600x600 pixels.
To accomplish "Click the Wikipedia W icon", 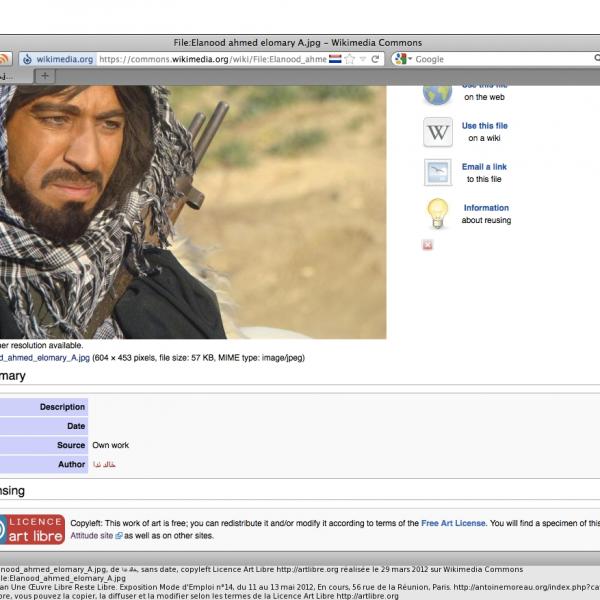I will click(x=438, y=132).
